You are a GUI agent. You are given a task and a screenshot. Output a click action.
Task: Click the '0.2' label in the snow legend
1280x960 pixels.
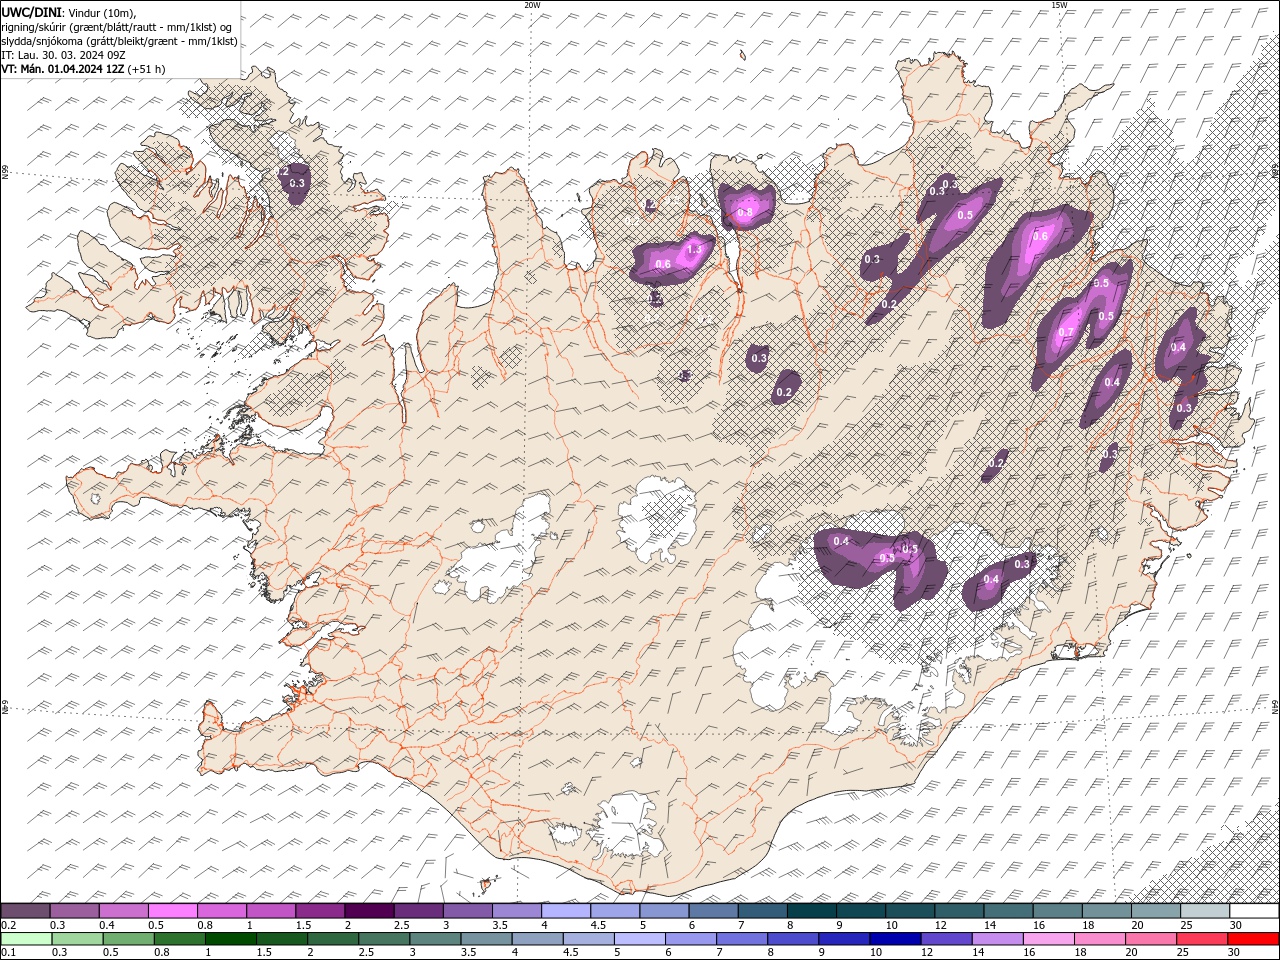pyautogui.click(x=8, y=925)
